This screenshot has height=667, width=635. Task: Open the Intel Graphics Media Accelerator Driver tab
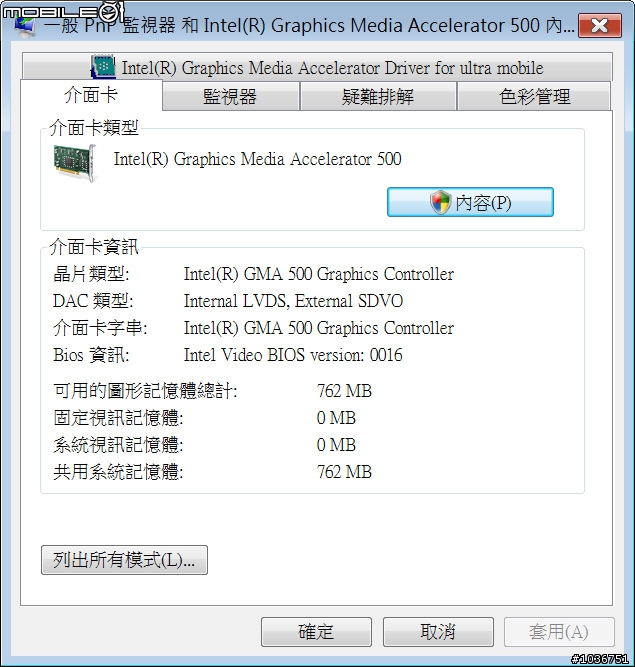tap(317, 67)
